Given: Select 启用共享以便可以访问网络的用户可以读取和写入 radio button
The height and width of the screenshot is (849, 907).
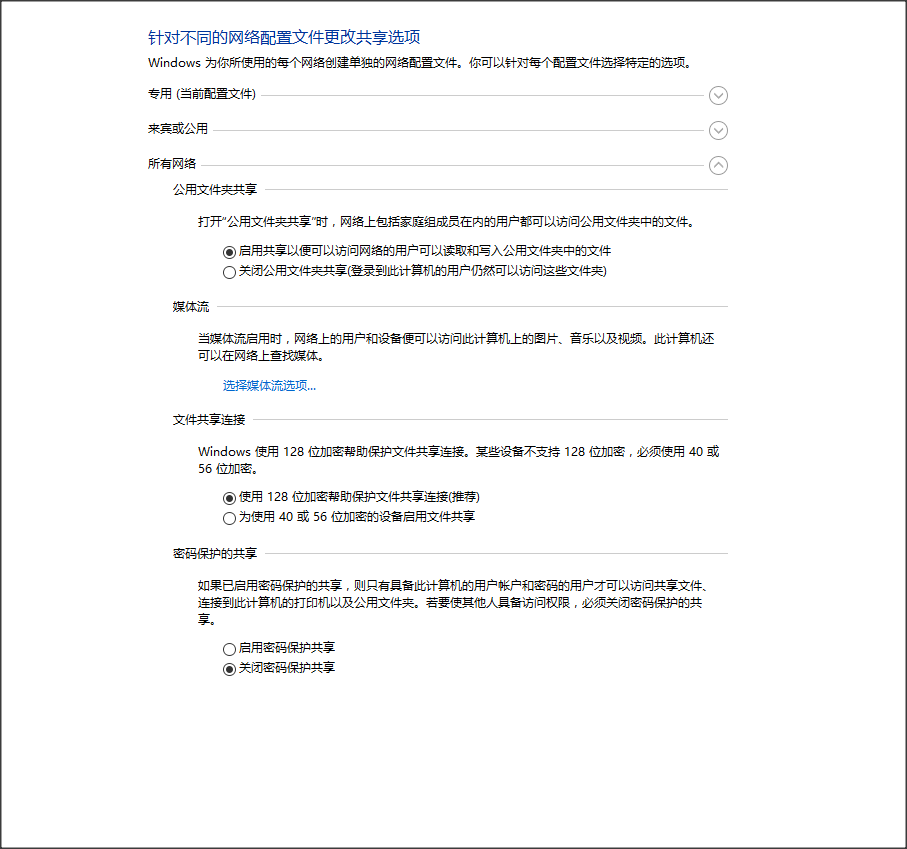Looking at the screenshot, I should point(229,252).
